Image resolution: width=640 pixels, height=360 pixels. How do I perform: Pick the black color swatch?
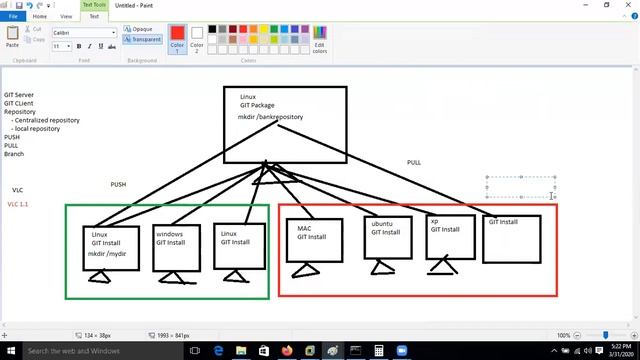pos(212,29)
